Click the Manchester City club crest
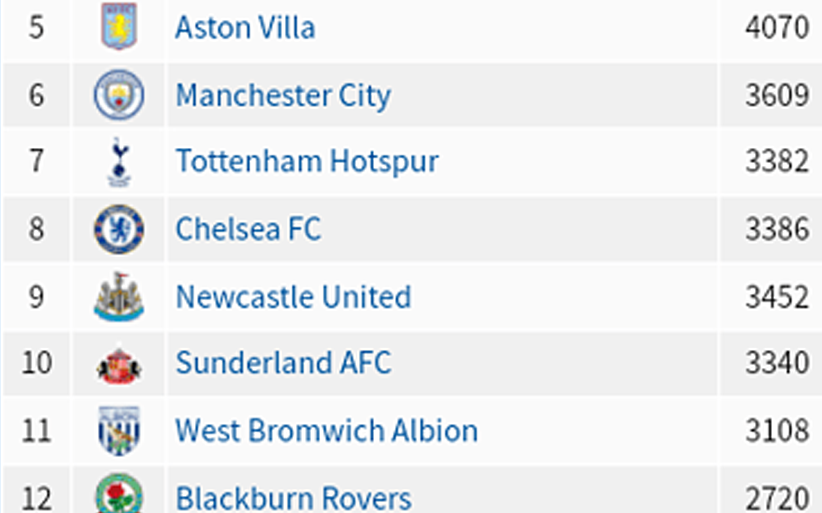822x513 pixels. tap(119, 95)
